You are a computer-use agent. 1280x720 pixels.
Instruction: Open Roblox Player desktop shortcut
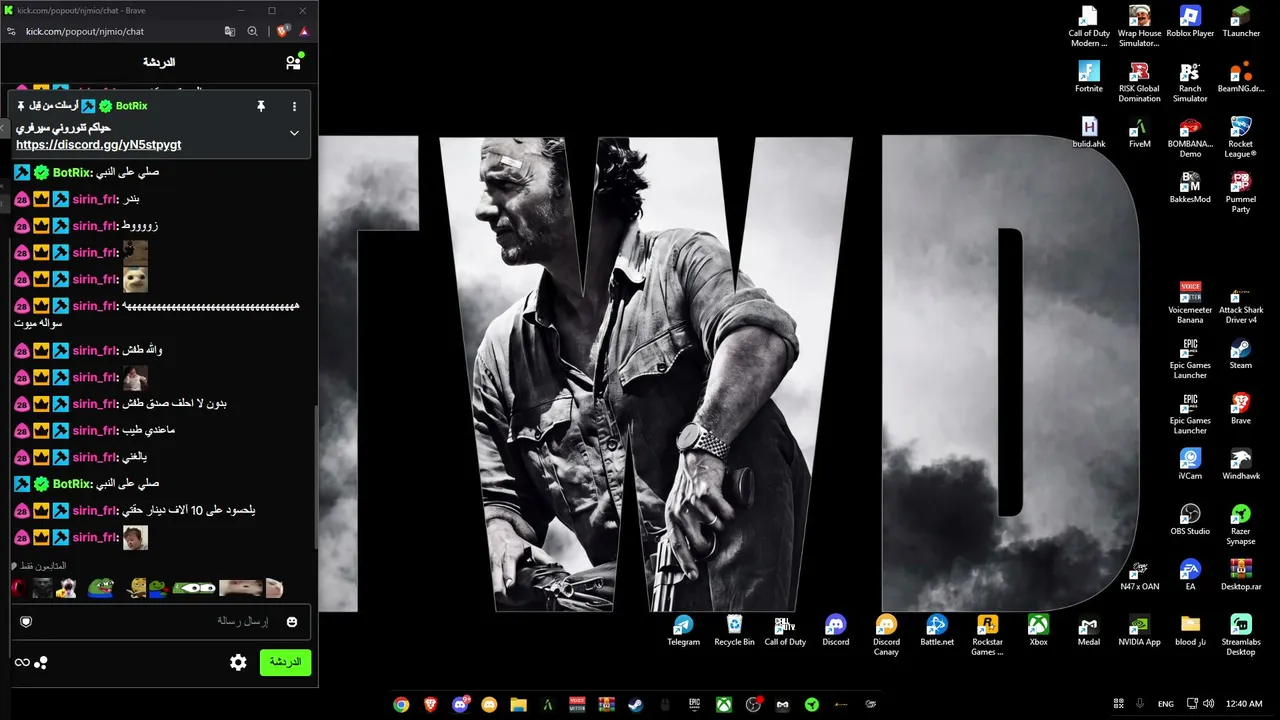tap(1190, 22)
